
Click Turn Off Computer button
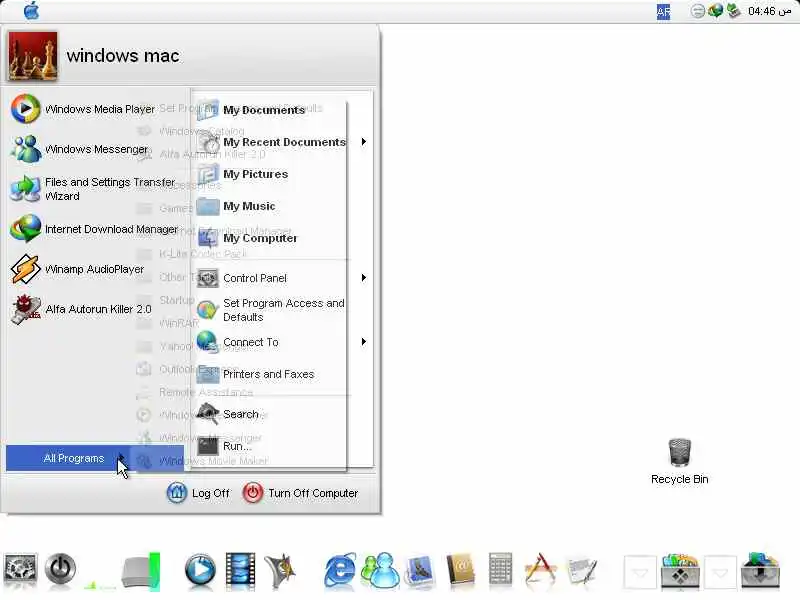tap(300, 493)
